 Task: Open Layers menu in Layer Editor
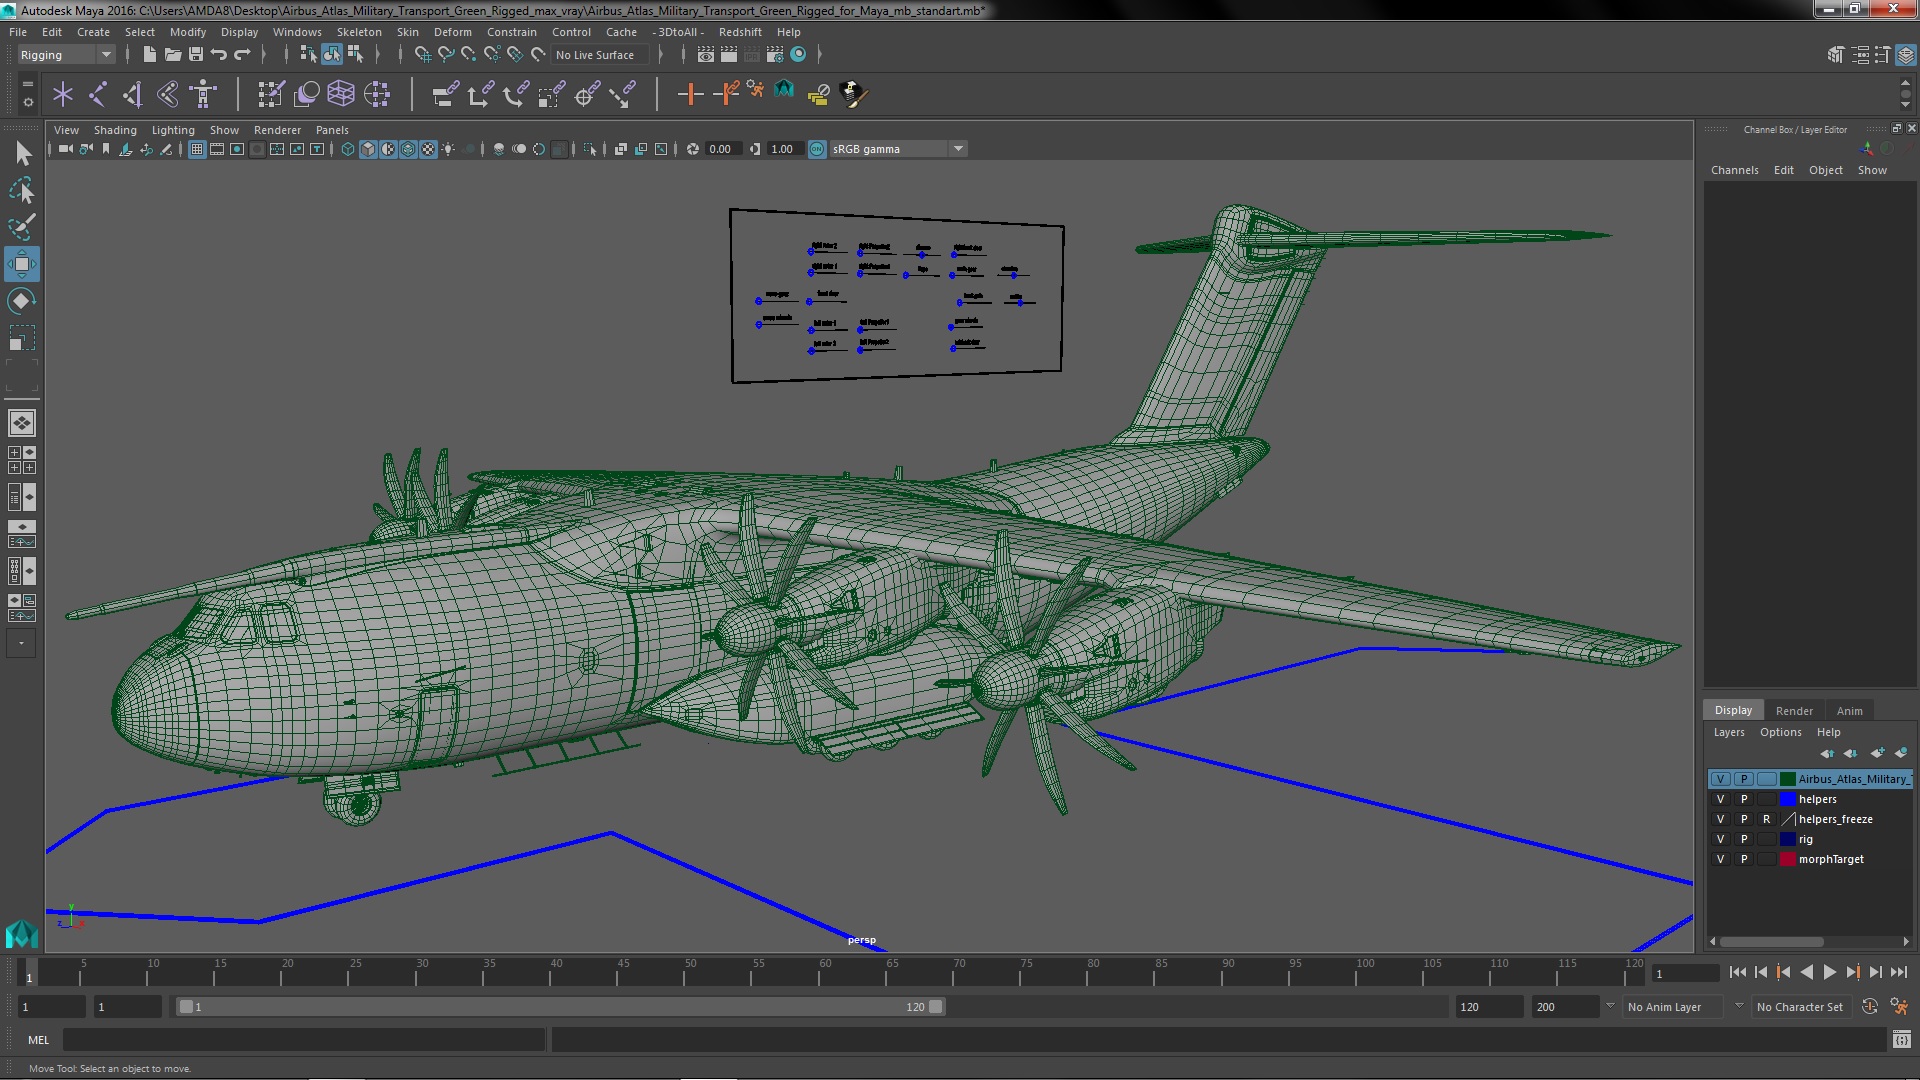tap(1728, 732)
